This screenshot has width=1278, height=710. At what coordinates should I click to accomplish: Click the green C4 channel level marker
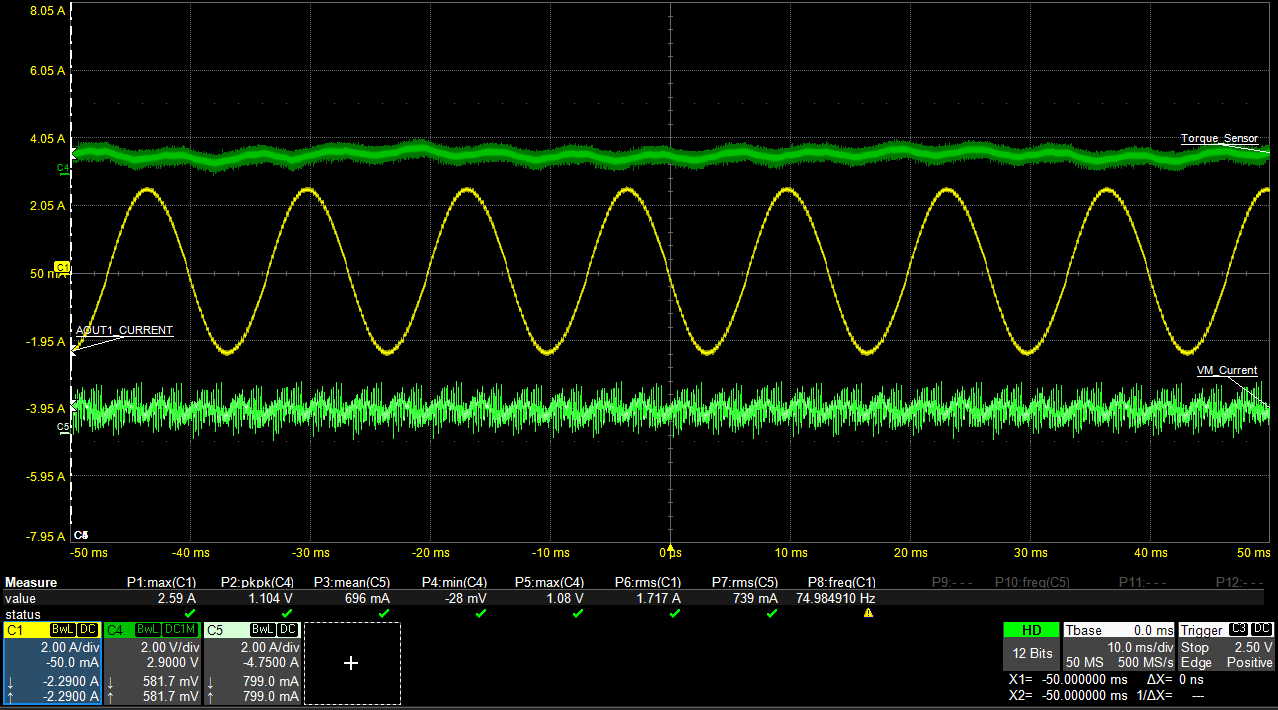[x=63, y=168]
